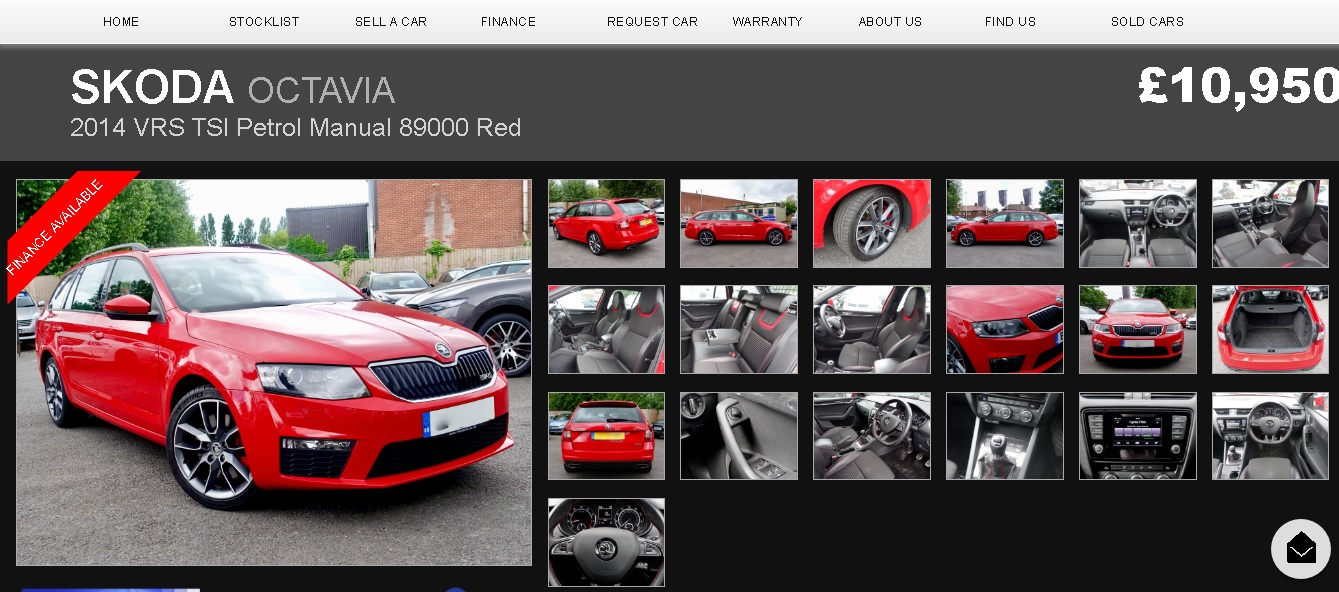View rear three-quarter car thumbnail
This screenshot has height=592, width=1339.
606,223
